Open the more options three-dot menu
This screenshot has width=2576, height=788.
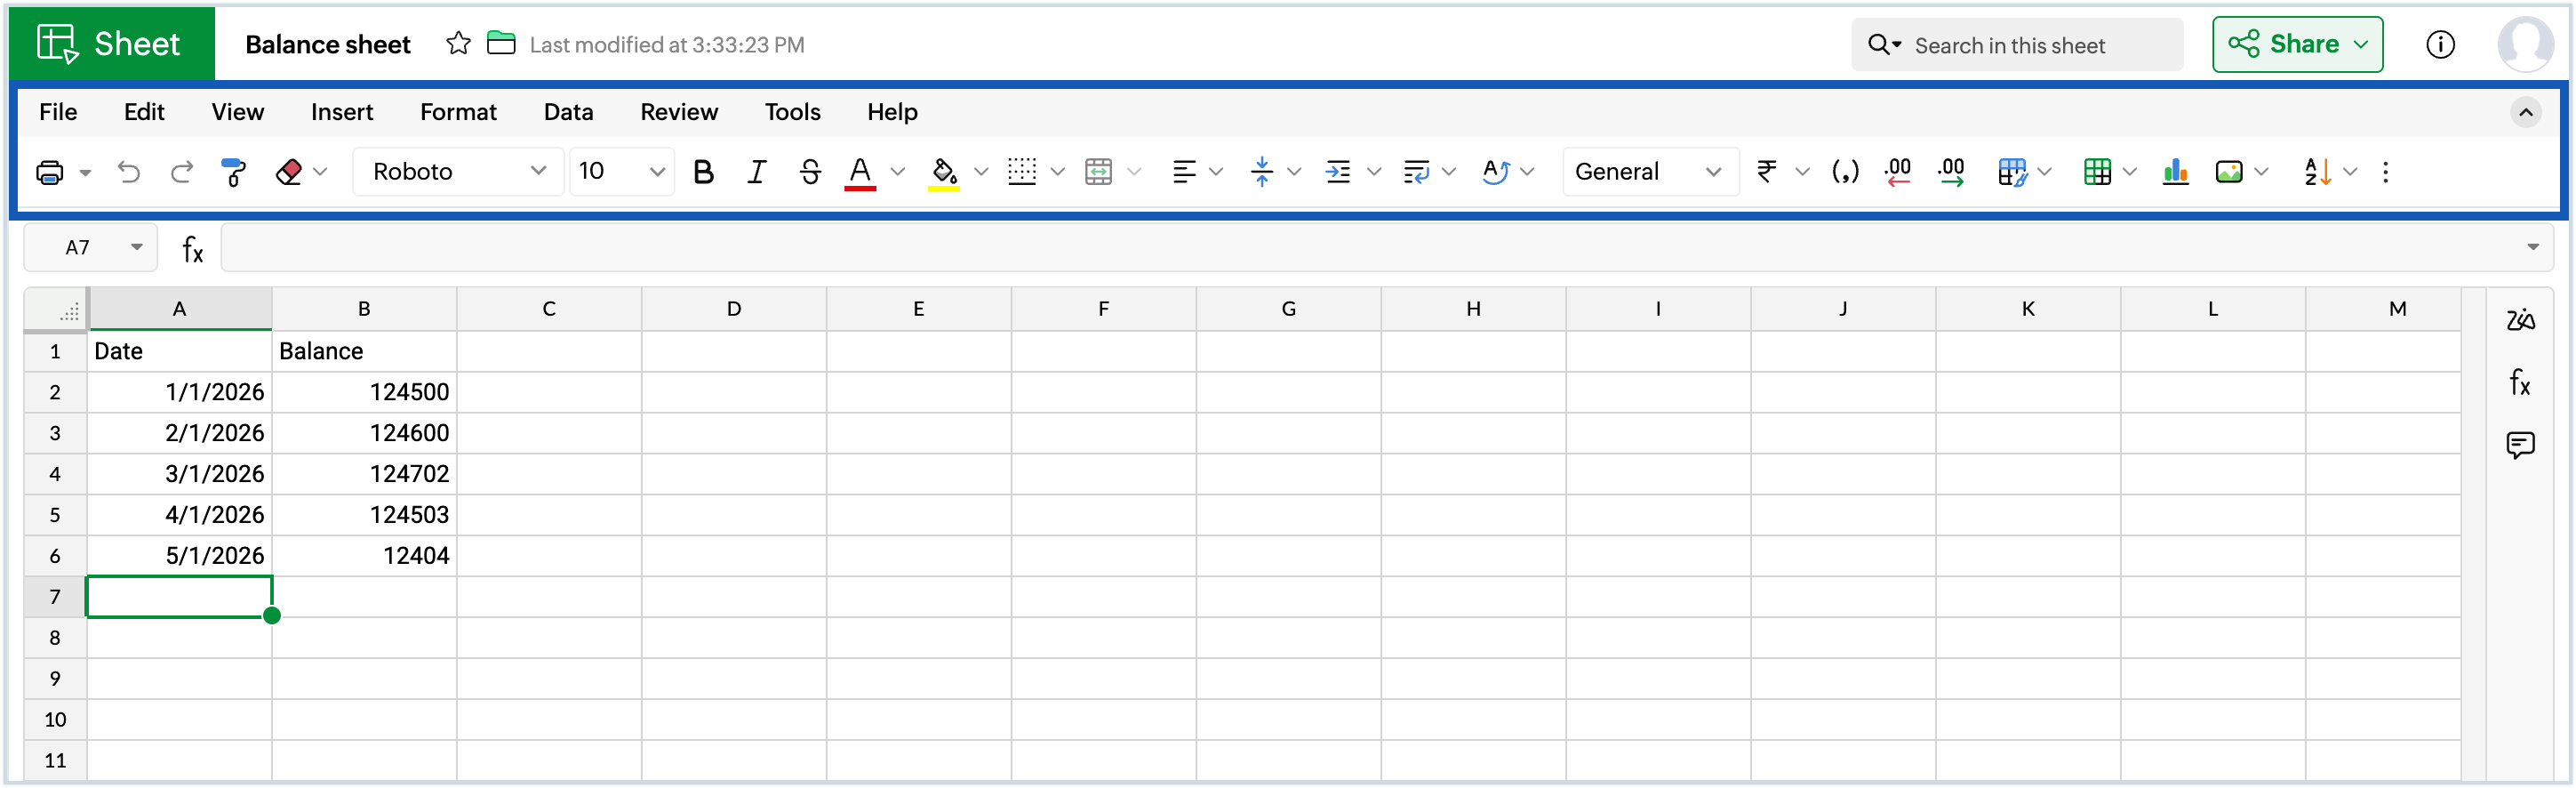pos(2386,172)
